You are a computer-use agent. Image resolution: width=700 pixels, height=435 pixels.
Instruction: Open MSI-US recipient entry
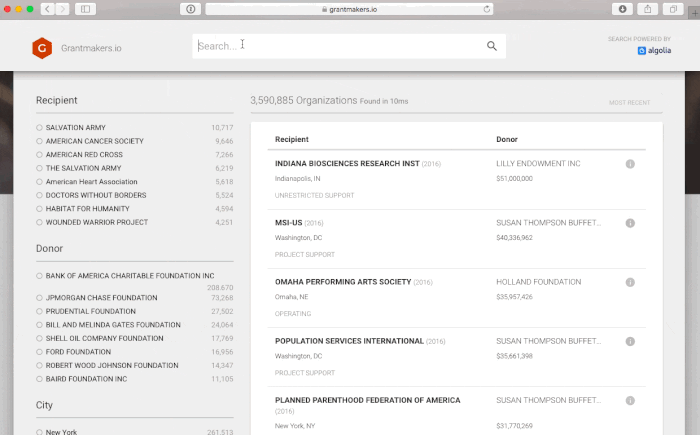[288, 222]
